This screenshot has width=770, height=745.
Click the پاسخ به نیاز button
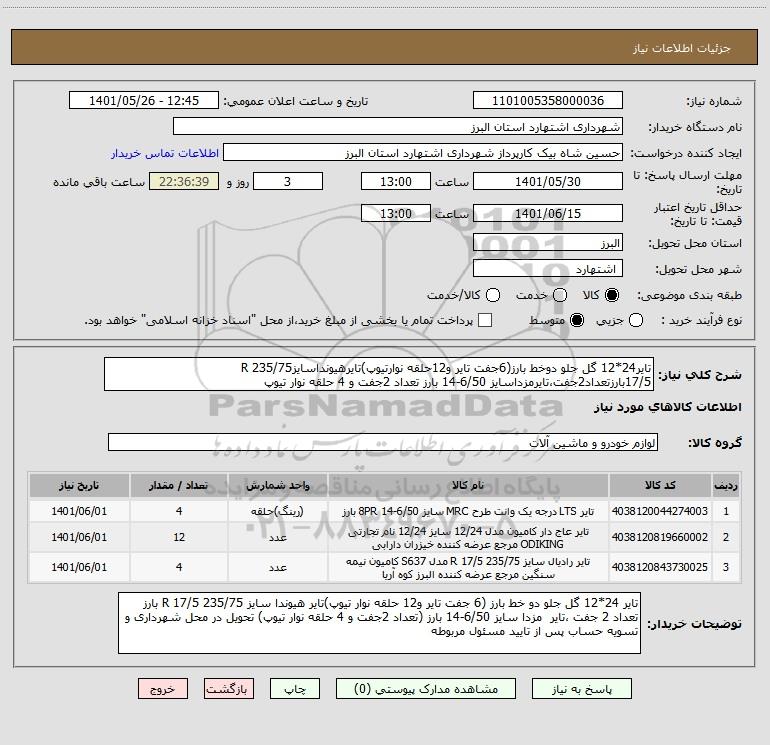tap(581, 689)
